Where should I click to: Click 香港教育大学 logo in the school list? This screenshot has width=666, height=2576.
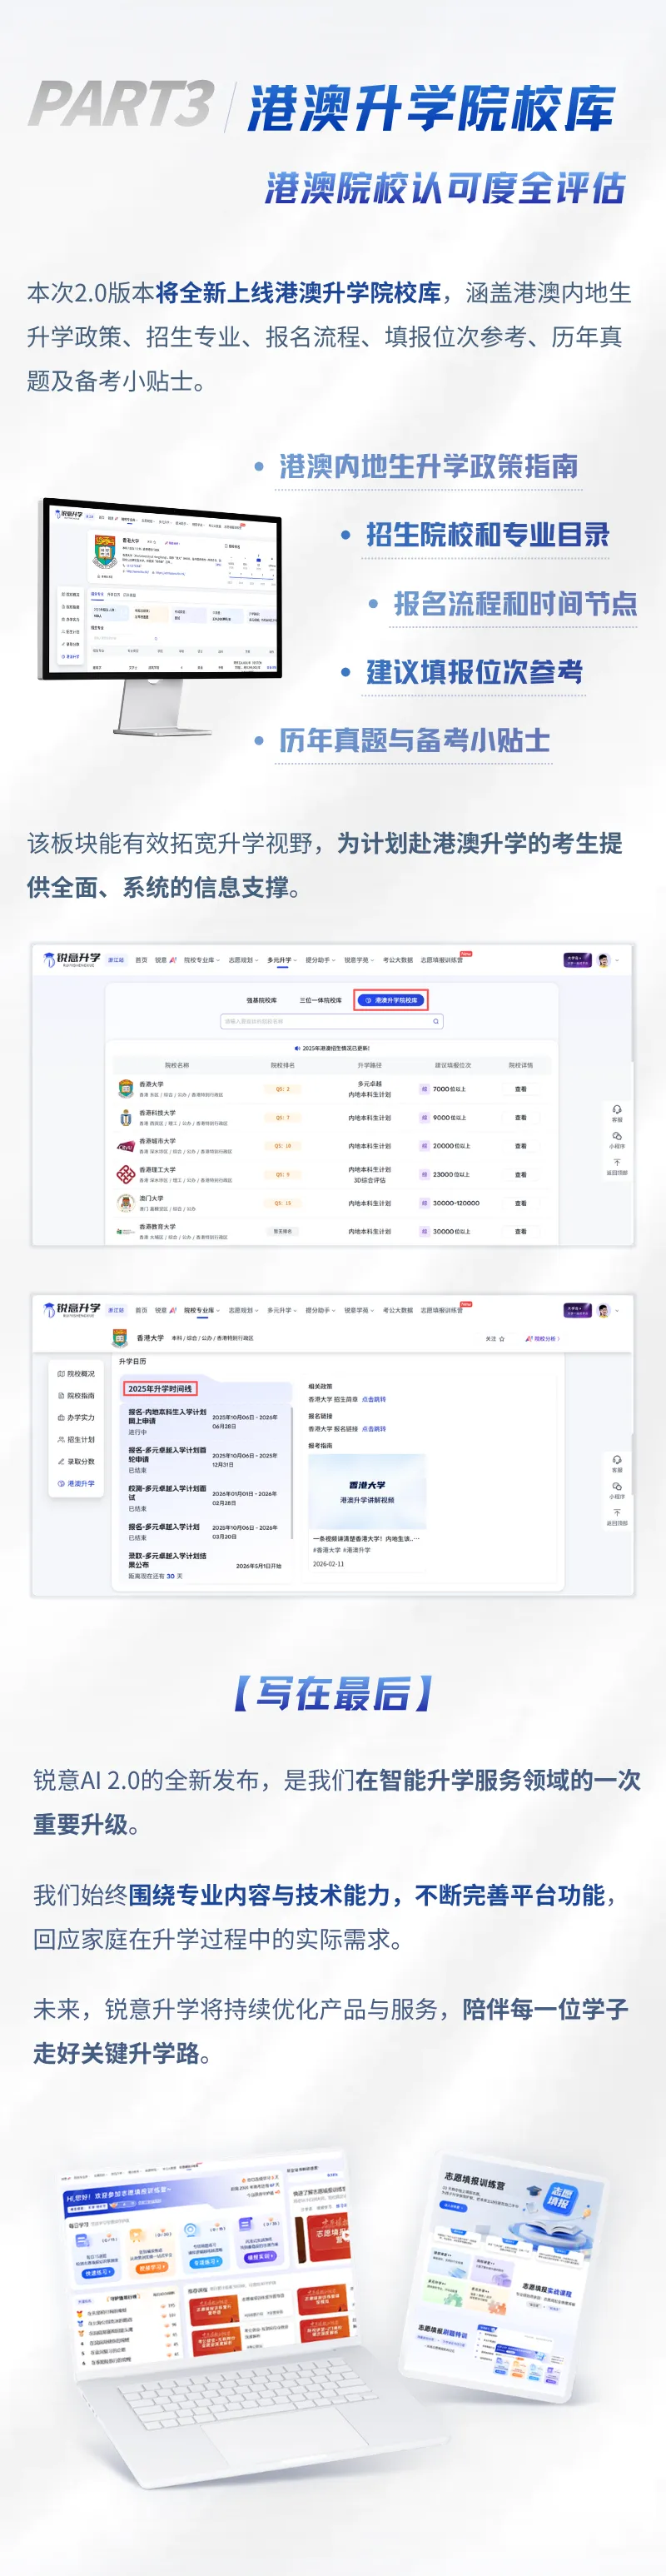click(x=125, y=1232)
